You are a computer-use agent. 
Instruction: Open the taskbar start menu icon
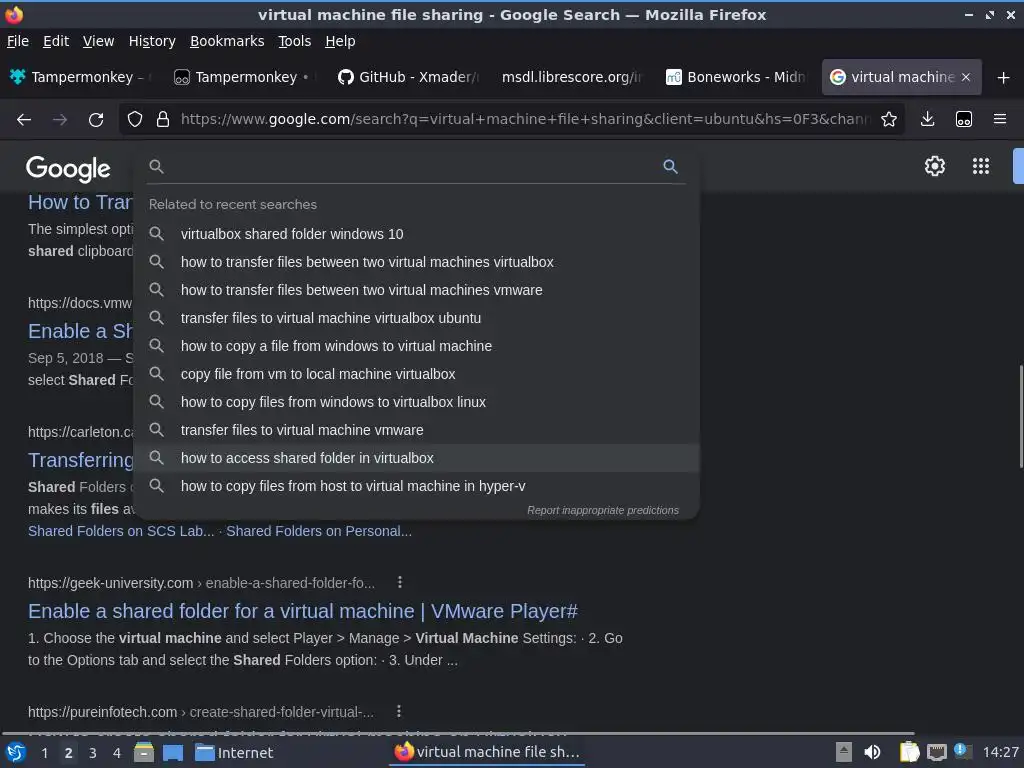tap(16, 752)
